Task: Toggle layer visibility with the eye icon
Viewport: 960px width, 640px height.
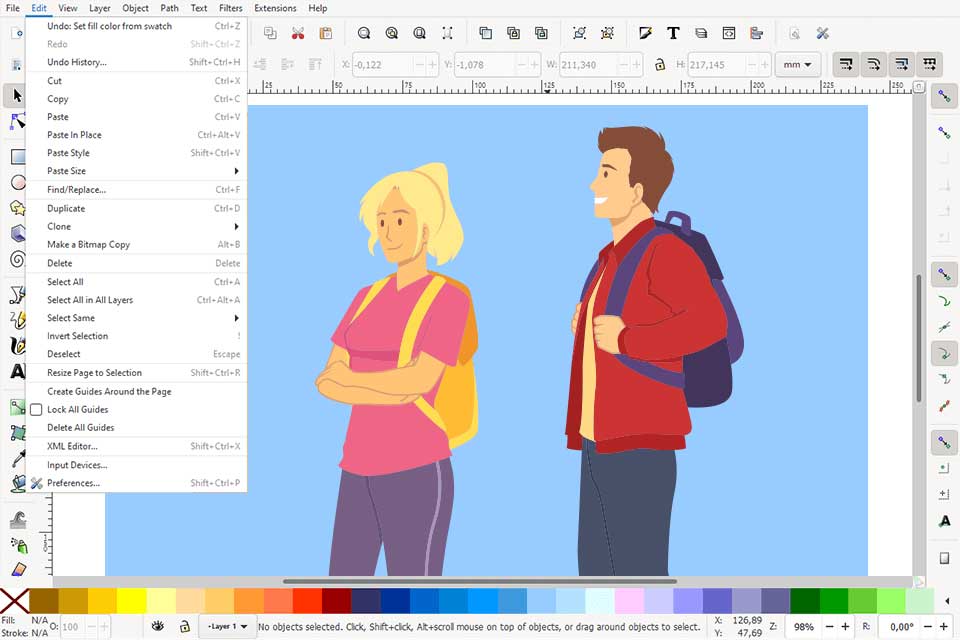Action: coord(157,625)
